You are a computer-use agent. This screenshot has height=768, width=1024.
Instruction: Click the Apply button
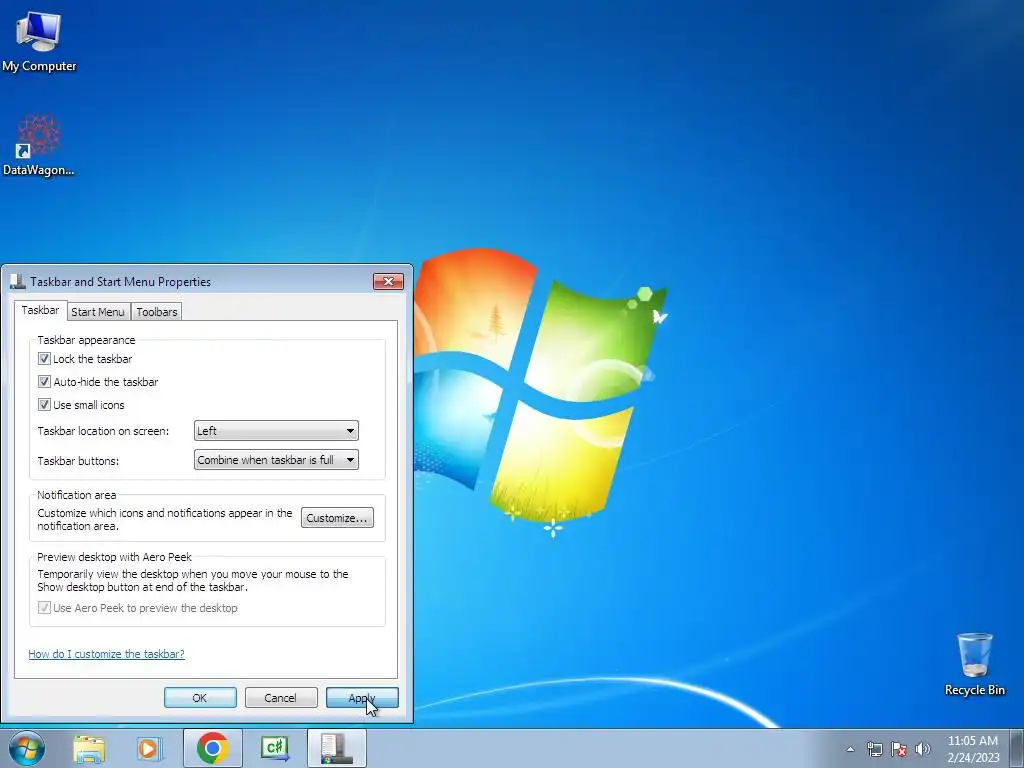click(362, 697)
